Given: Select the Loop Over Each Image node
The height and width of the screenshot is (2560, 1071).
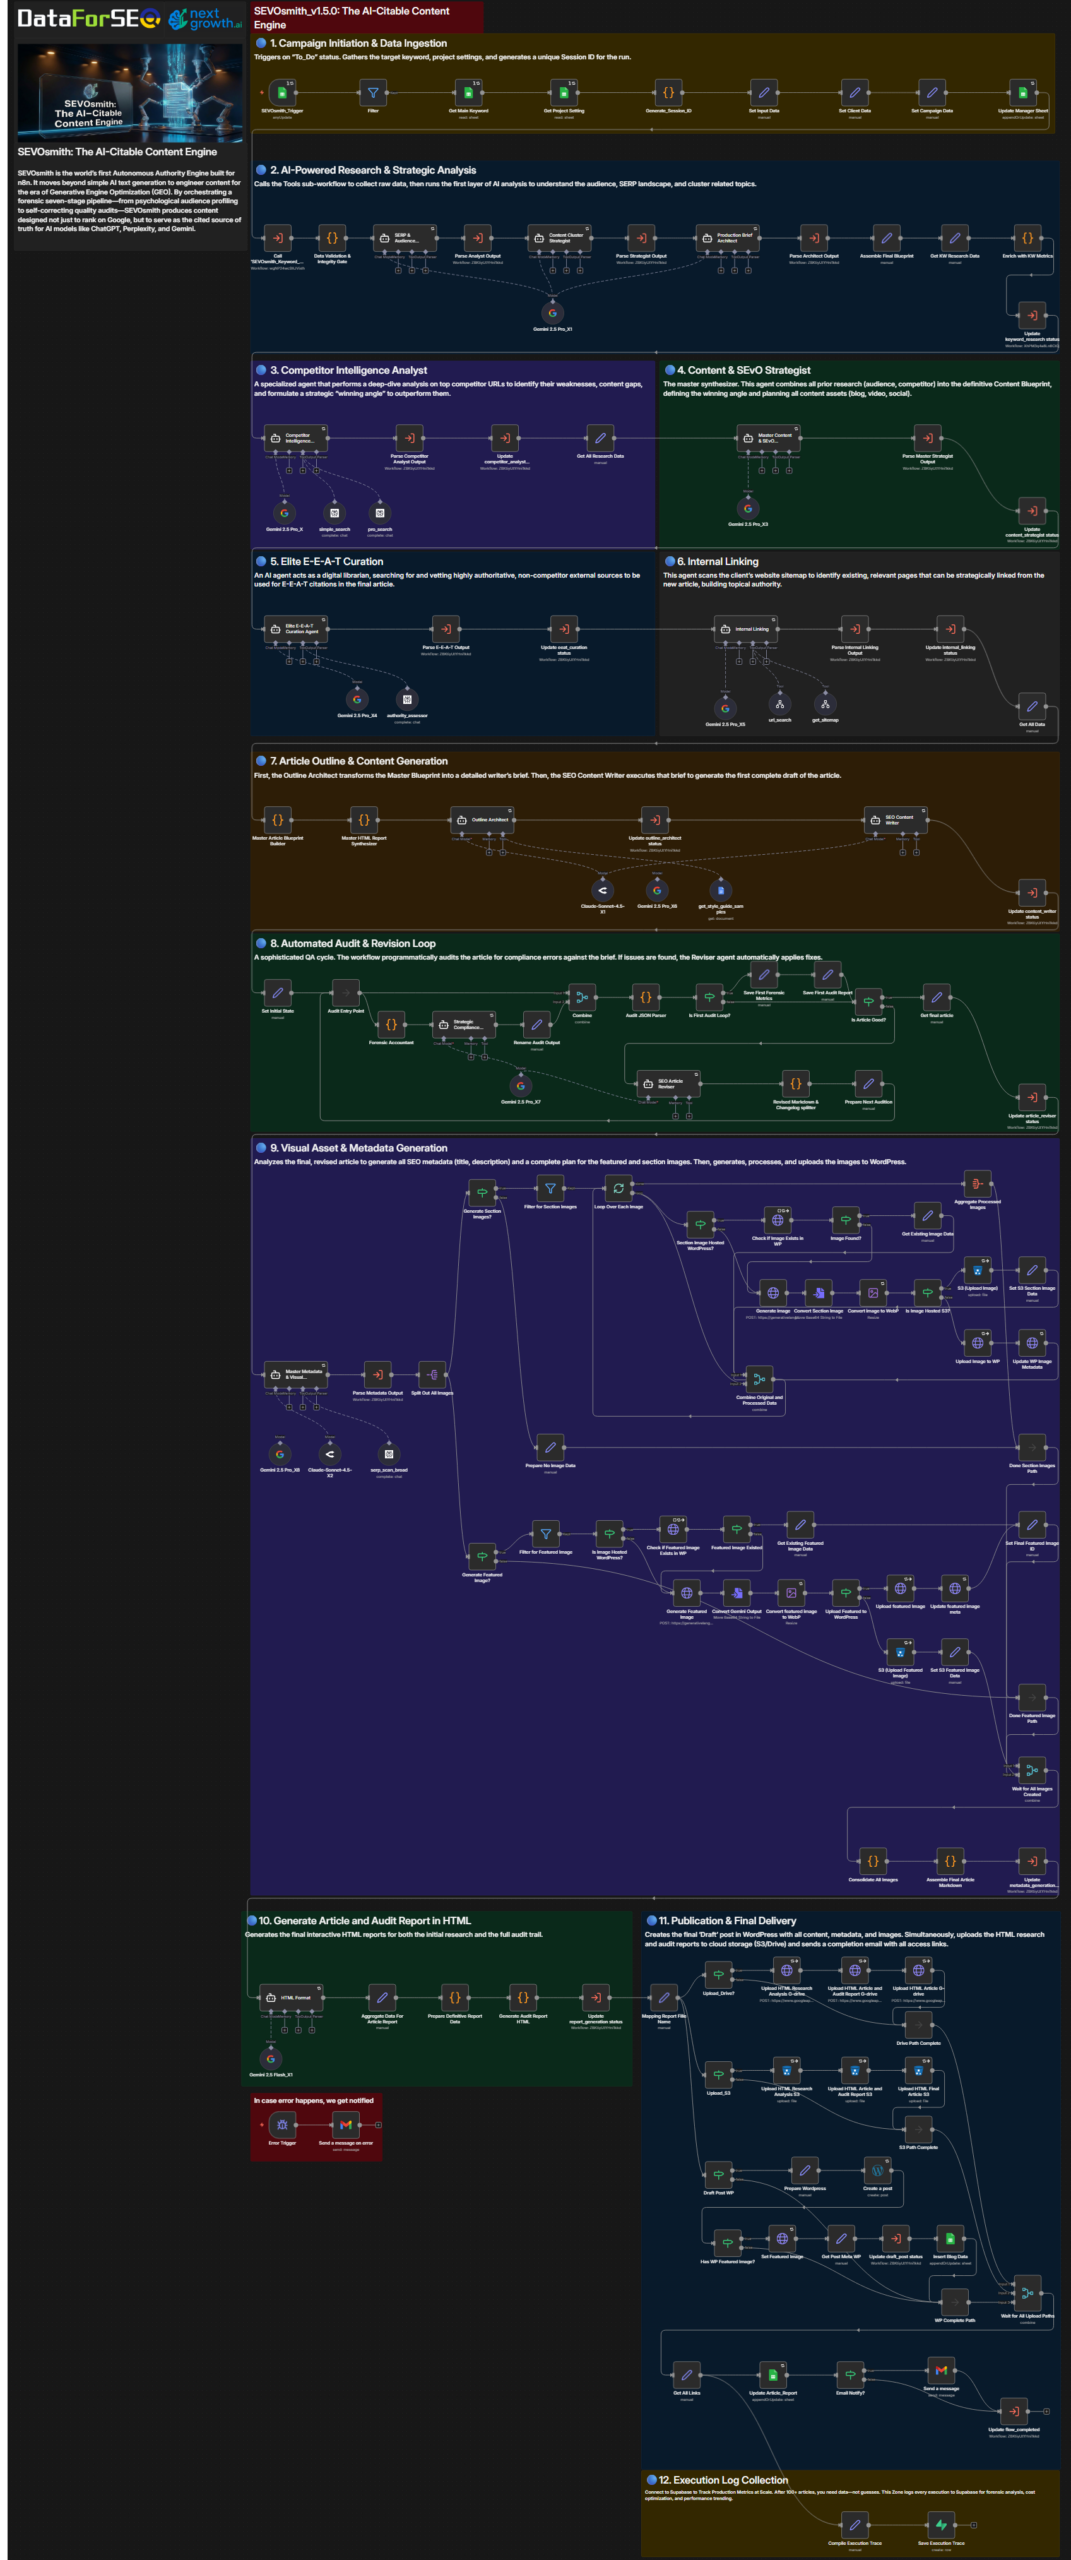Looking at the screenshot, I should pos(618,1189).
